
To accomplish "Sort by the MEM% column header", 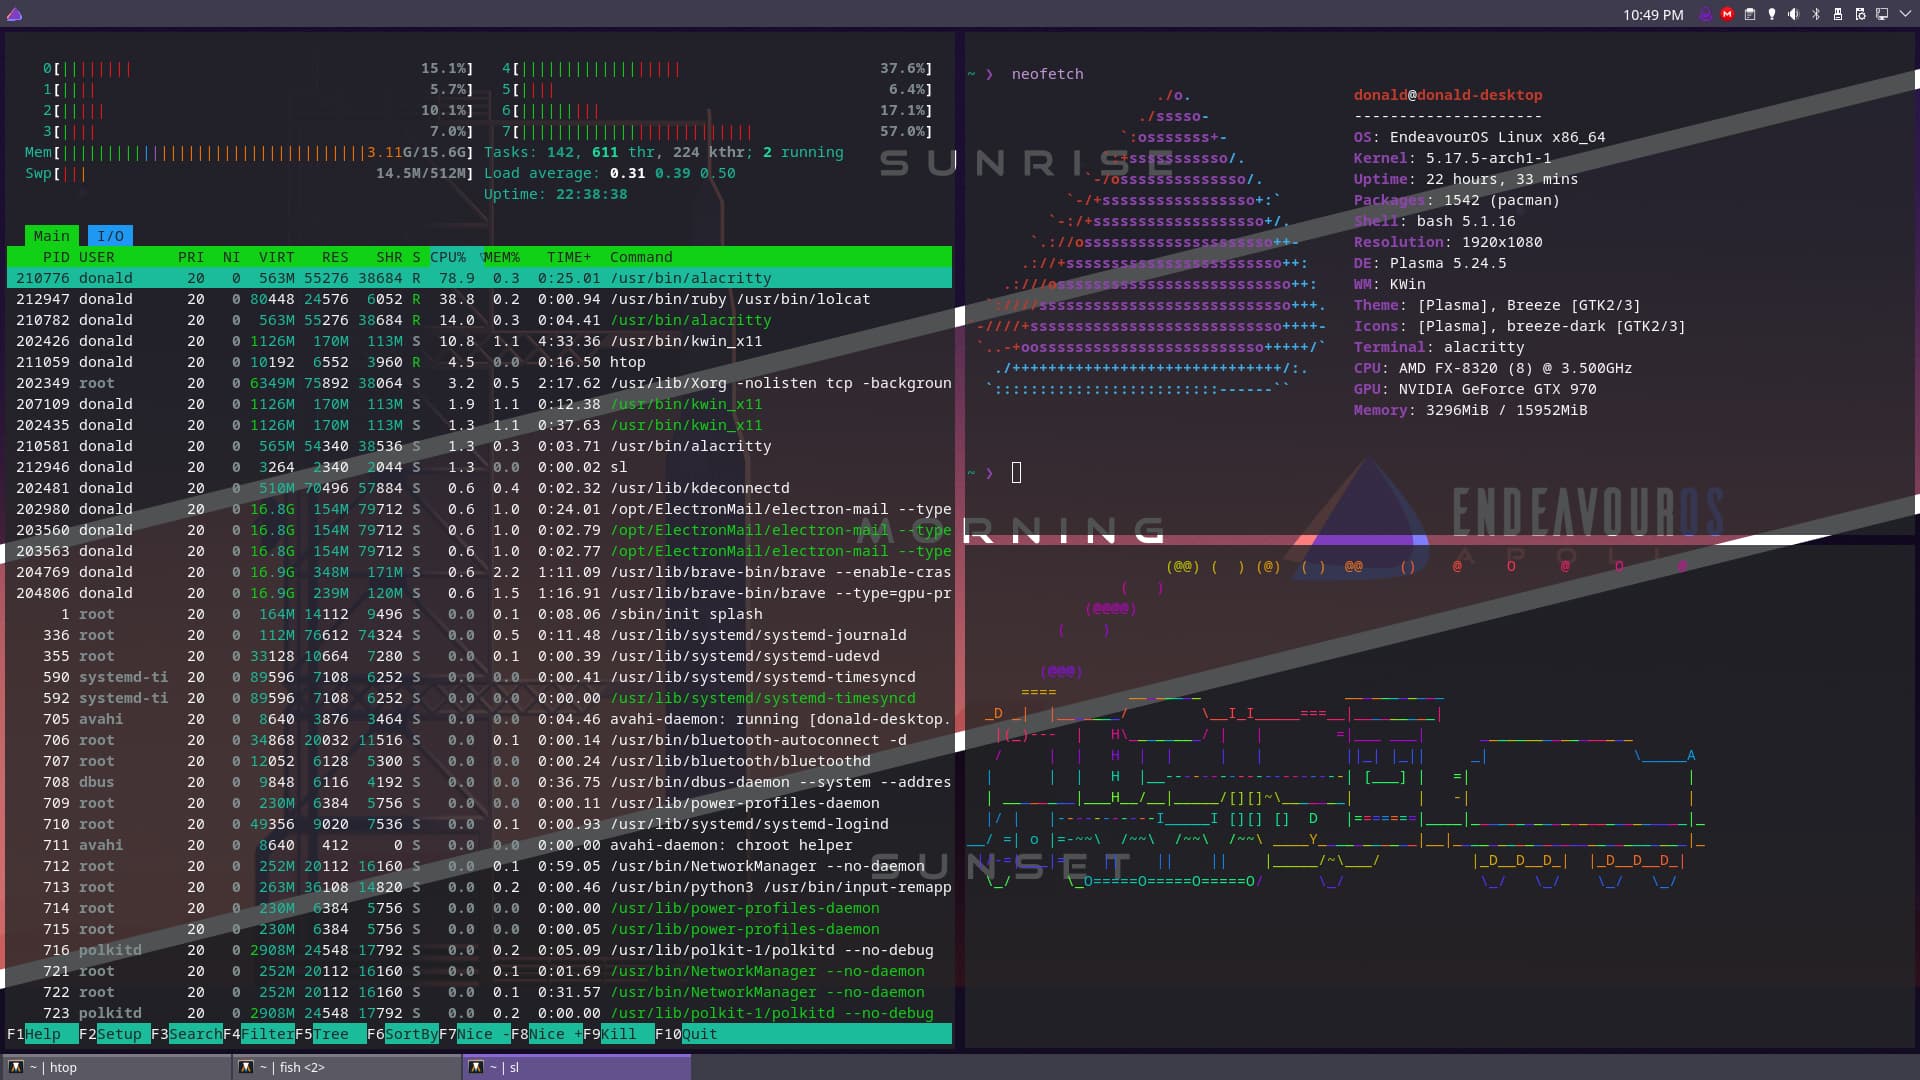I will pyautogui.click(x=502, y=257).
